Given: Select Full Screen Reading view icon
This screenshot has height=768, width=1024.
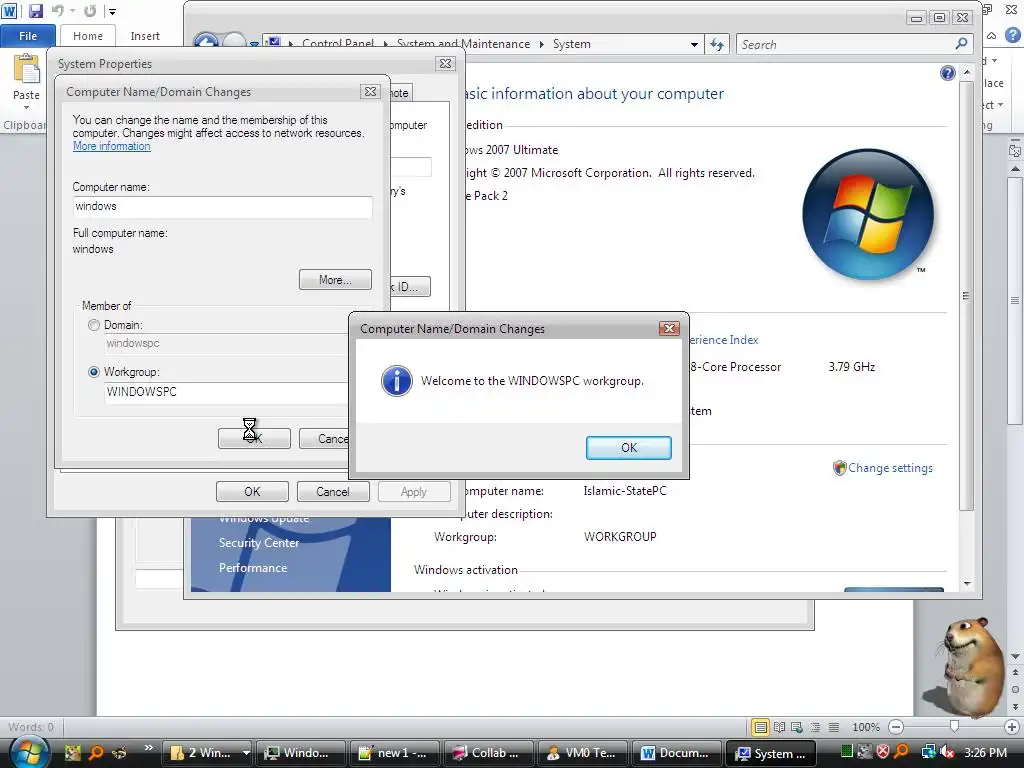Looking at the screenshot, I should (x=779, y=727).
